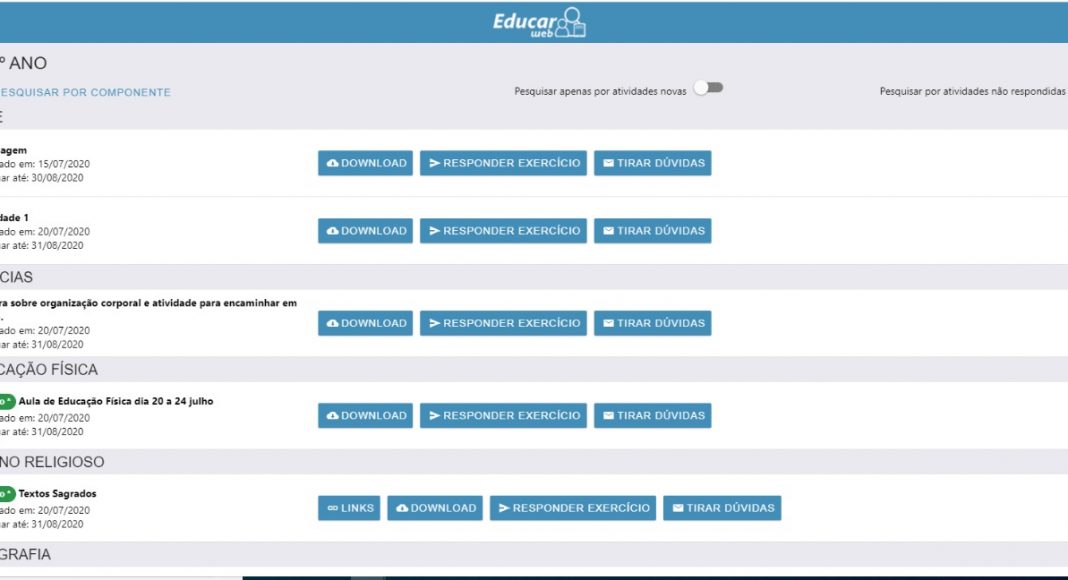The width and height of the screenshot is (1068, 580).
Task: Answer the Atividade 1 exercise
Action: [503, 231]
